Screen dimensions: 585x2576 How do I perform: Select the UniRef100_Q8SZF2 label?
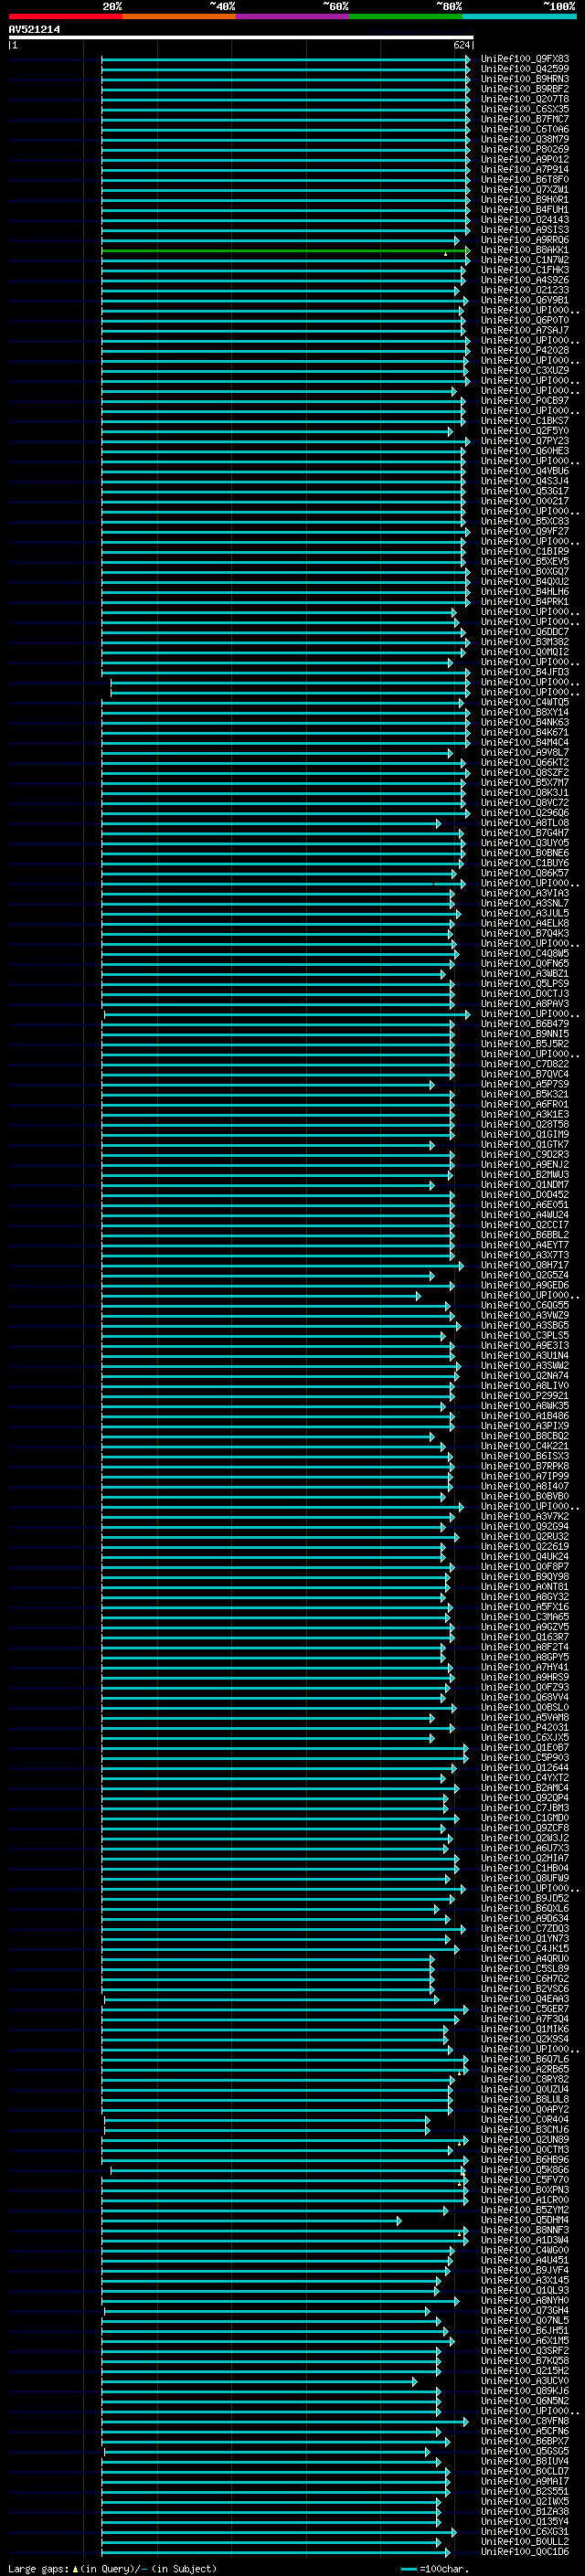[x=524, y=772]
